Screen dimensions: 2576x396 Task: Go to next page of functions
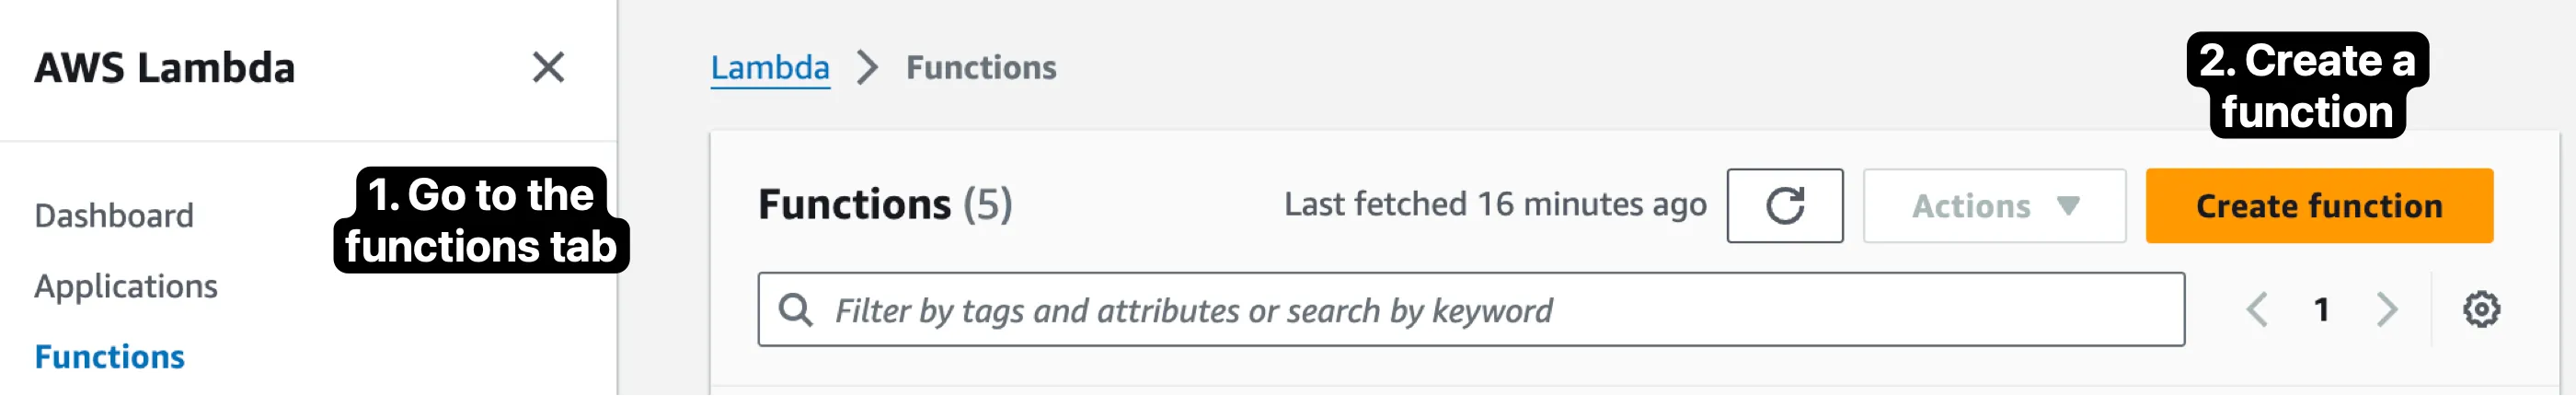click(x=2387, y=310)
